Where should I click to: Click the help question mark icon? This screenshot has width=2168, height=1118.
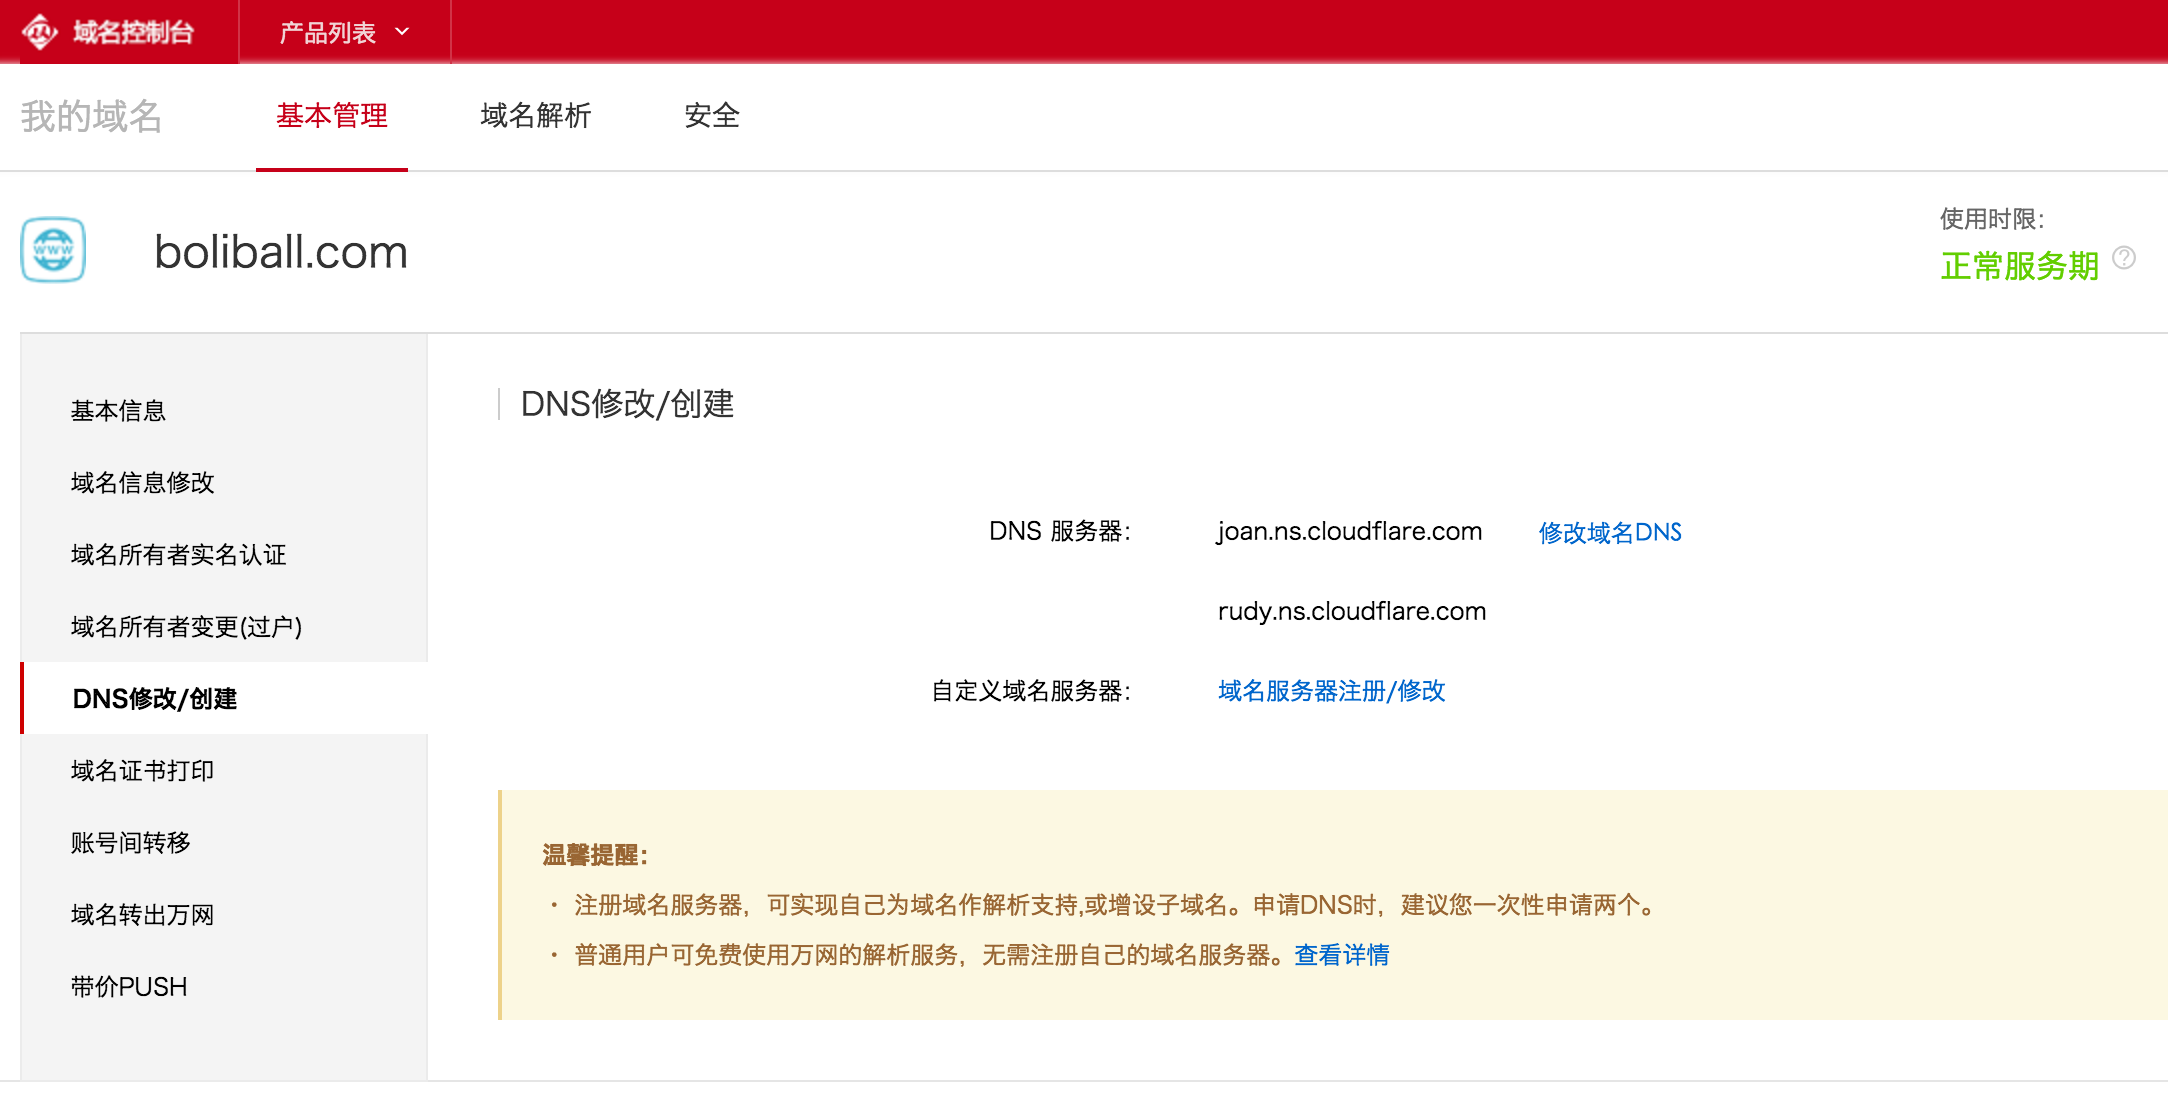pyautogui.click(x=2123, y=259)
